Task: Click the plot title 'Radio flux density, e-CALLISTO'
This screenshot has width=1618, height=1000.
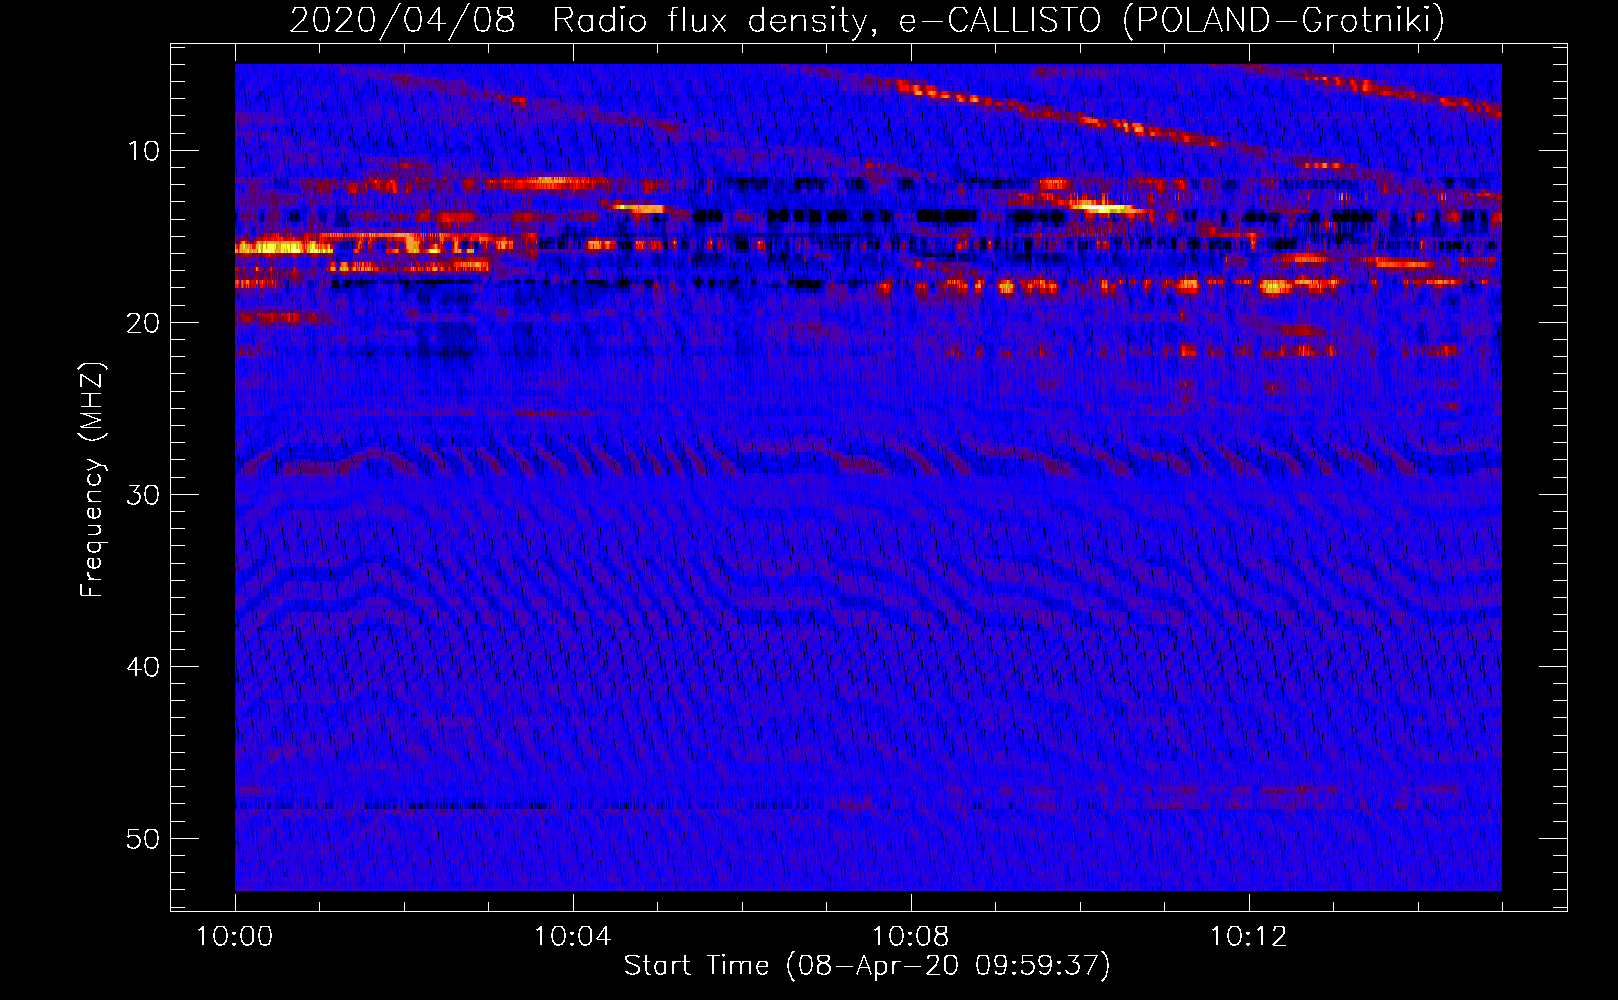Action: 827,21
